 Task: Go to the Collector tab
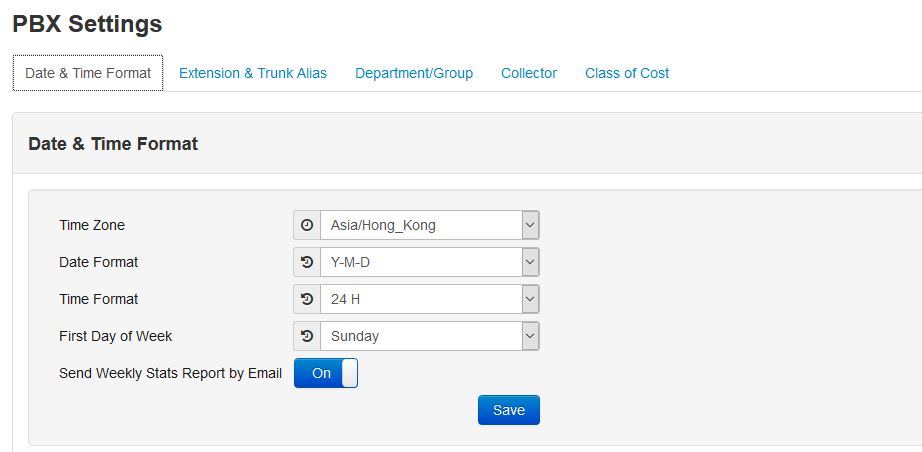coord(529,73)
